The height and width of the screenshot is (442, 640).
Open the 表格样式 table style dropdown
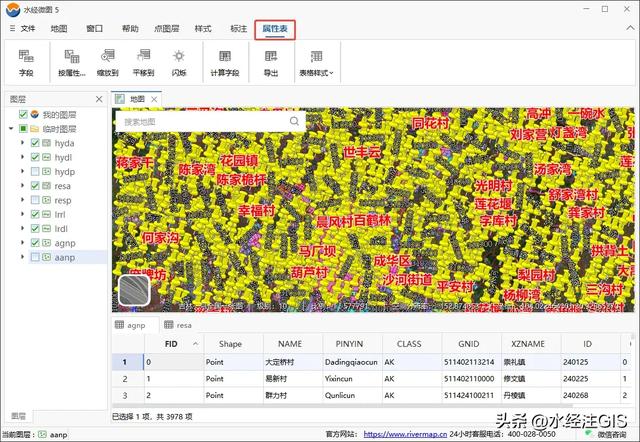316,63
